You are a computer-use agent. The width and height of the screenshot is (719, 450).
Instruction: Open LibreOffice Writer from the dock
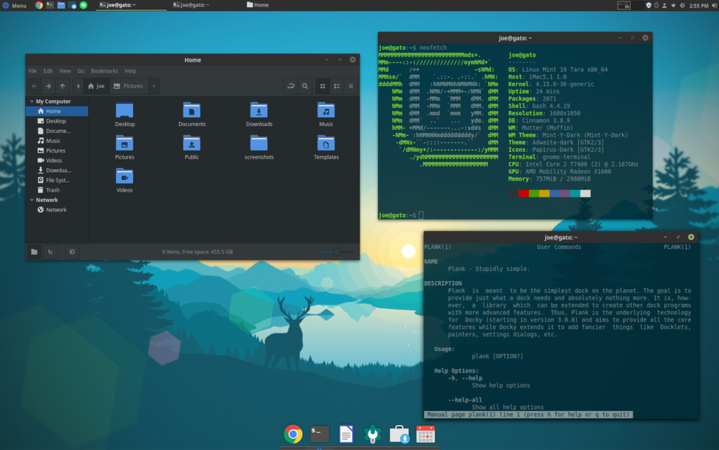pyautogui.click(x=346, y=433)
